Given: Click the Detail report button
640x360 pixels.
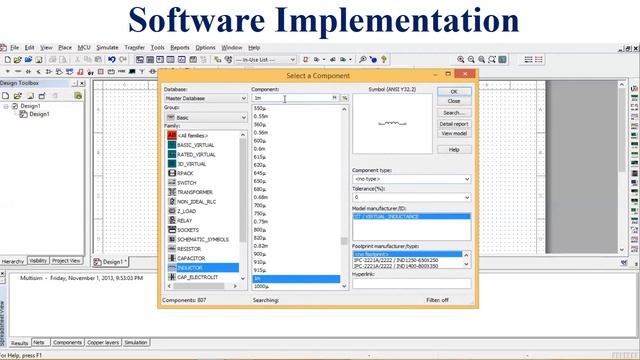Looking at the screenshot, I should click(x=454, y=124).
